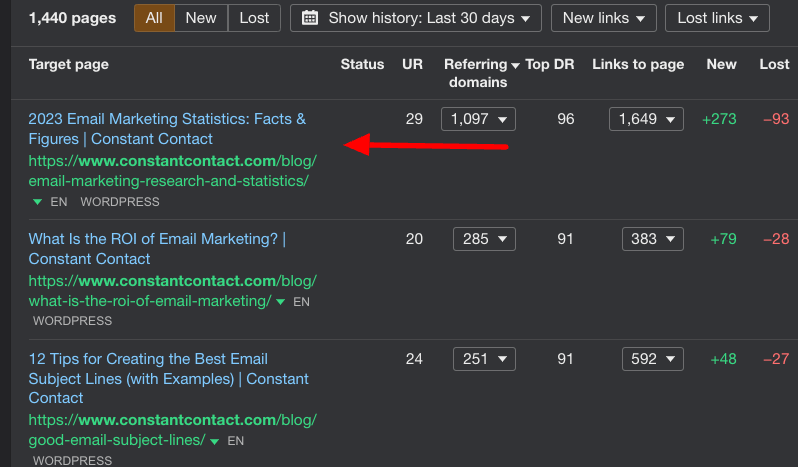
Task: Click the +273 new links value
Action: tap(719, 119)
